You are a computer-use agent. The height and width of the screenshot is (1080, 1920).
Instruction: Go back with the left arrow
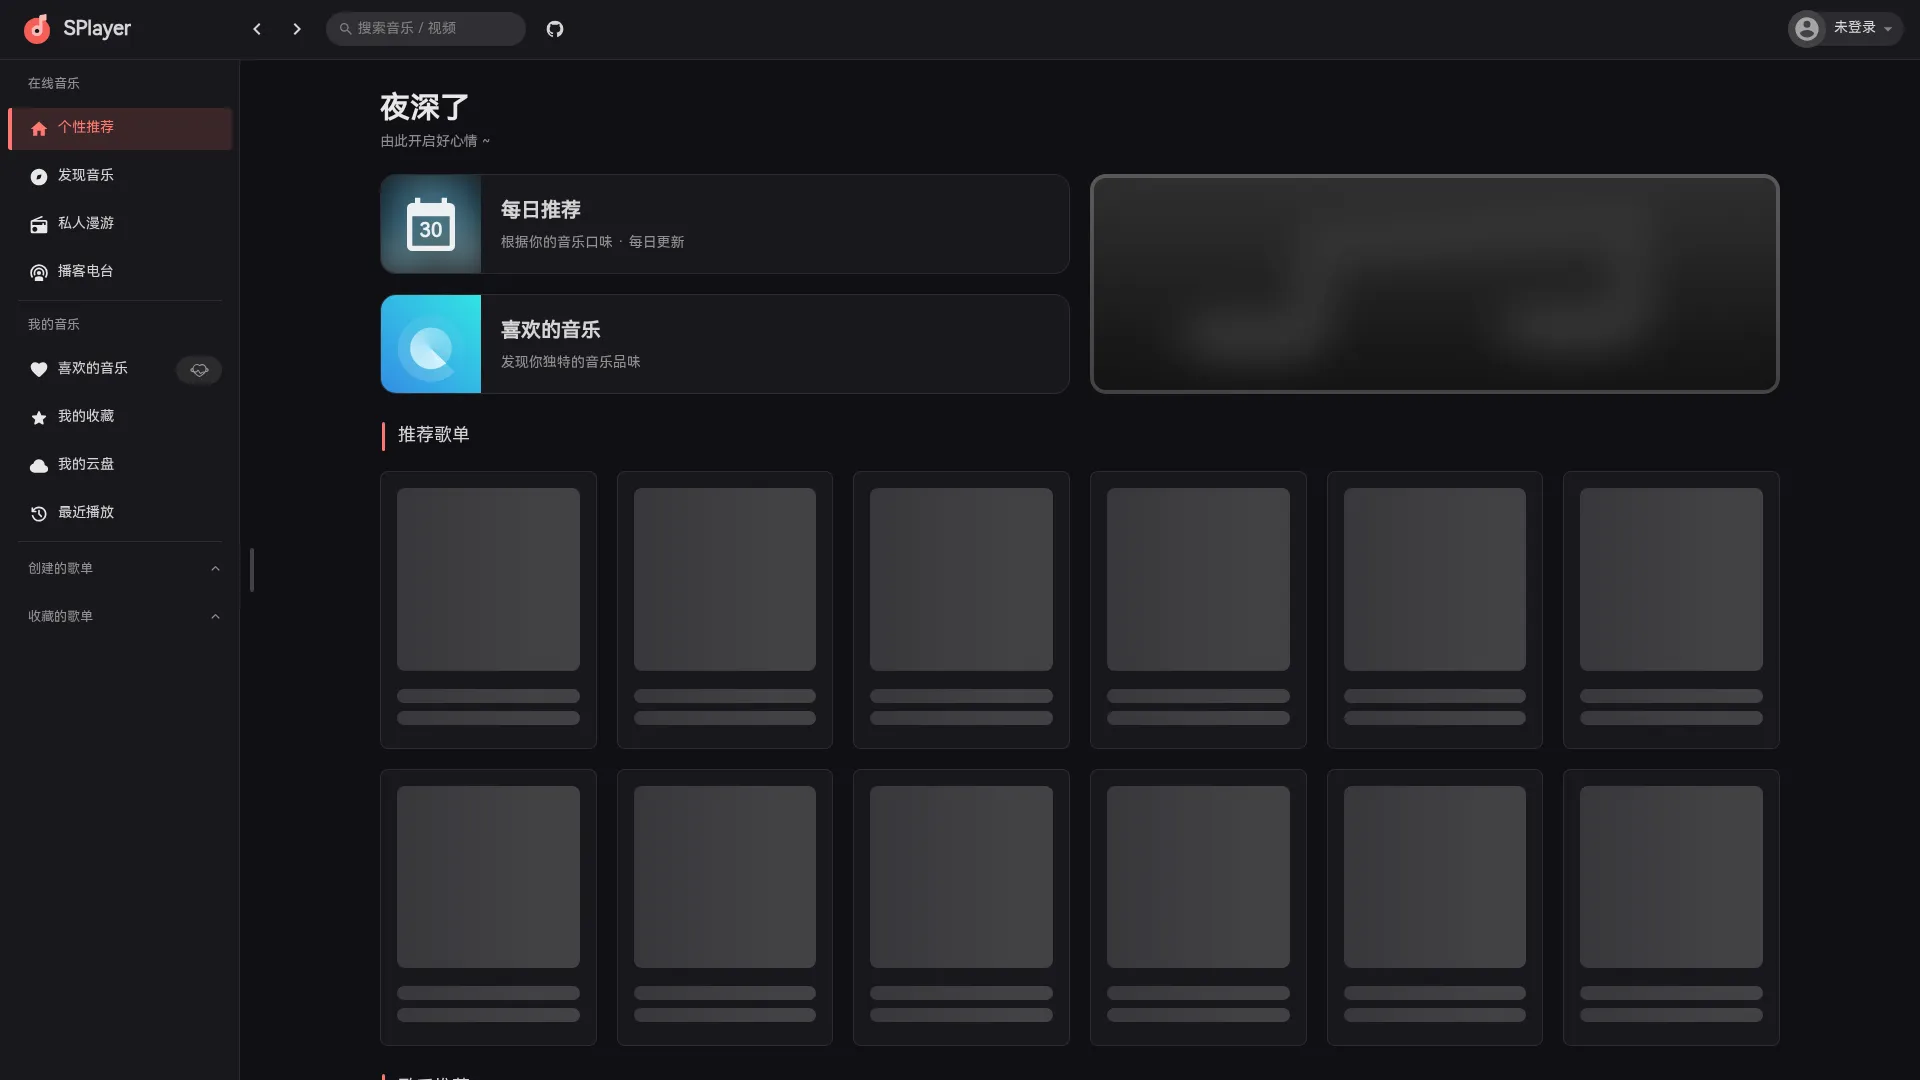click(x=257, y=29)
